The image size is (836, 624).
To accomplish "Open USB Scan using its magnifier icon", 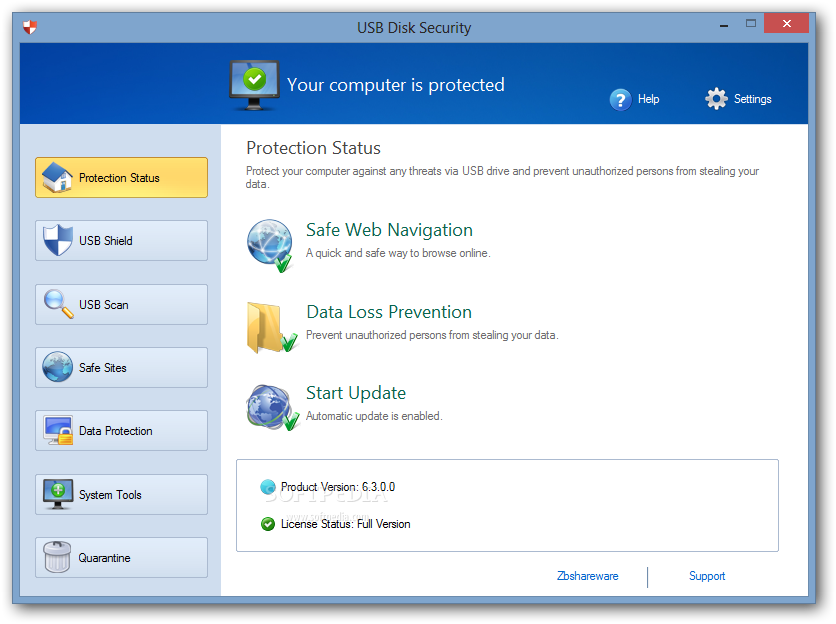I will point(58,304).
